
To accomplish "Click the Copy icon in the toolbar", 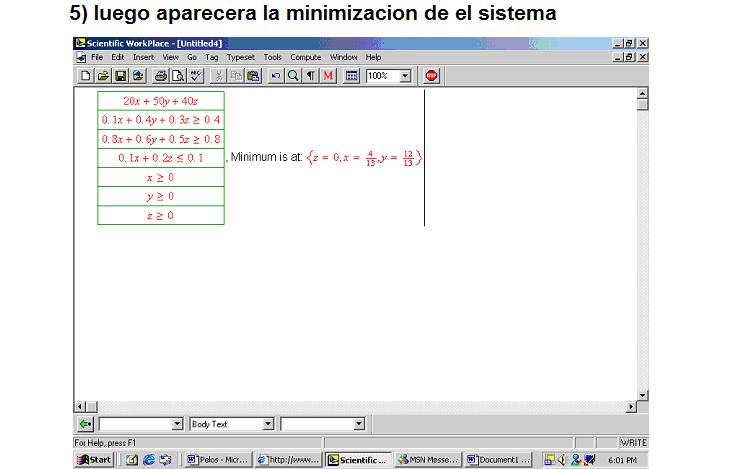I will pos(236,76).
